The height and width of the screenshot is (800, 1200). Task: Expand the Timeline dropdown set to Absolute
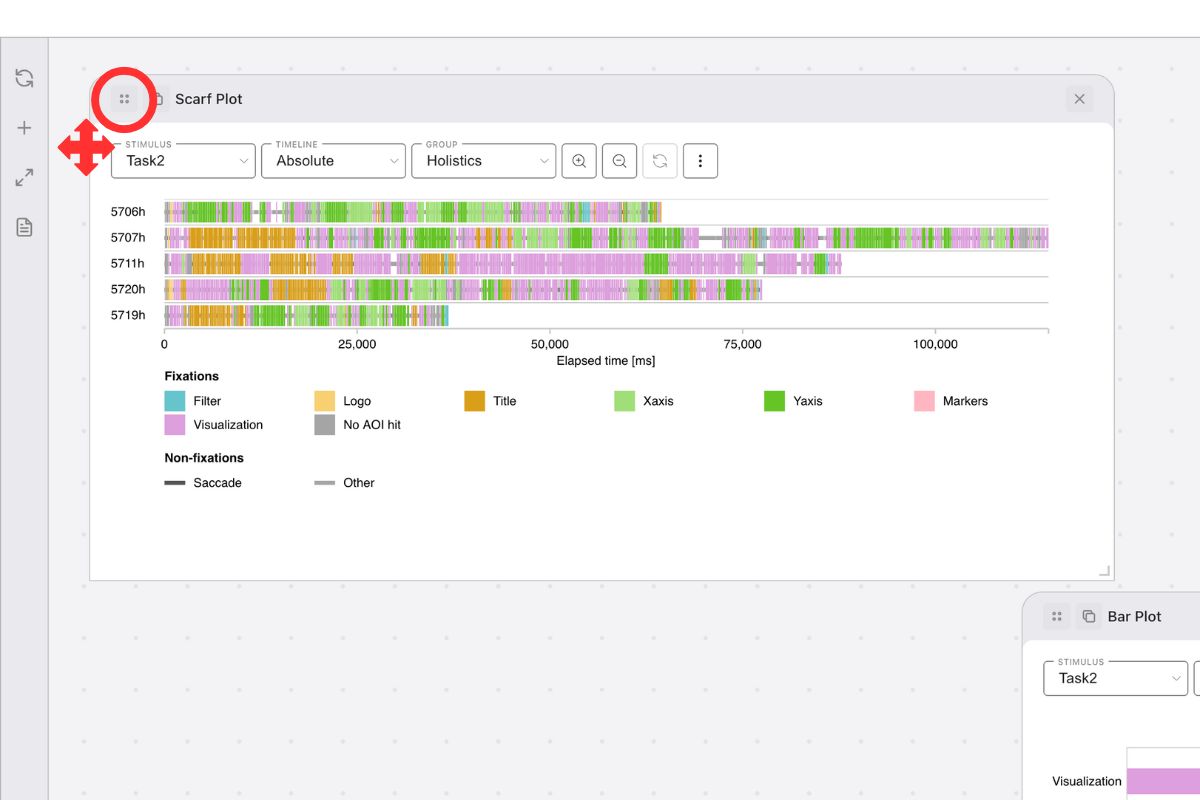click(x=333, y=160)
